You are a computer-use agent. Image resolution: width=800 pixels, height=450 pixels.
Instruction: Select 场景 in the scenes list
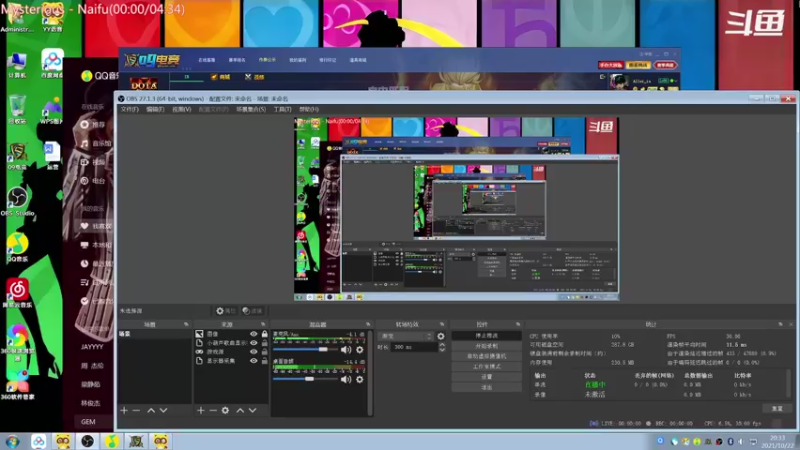point(155,334)
